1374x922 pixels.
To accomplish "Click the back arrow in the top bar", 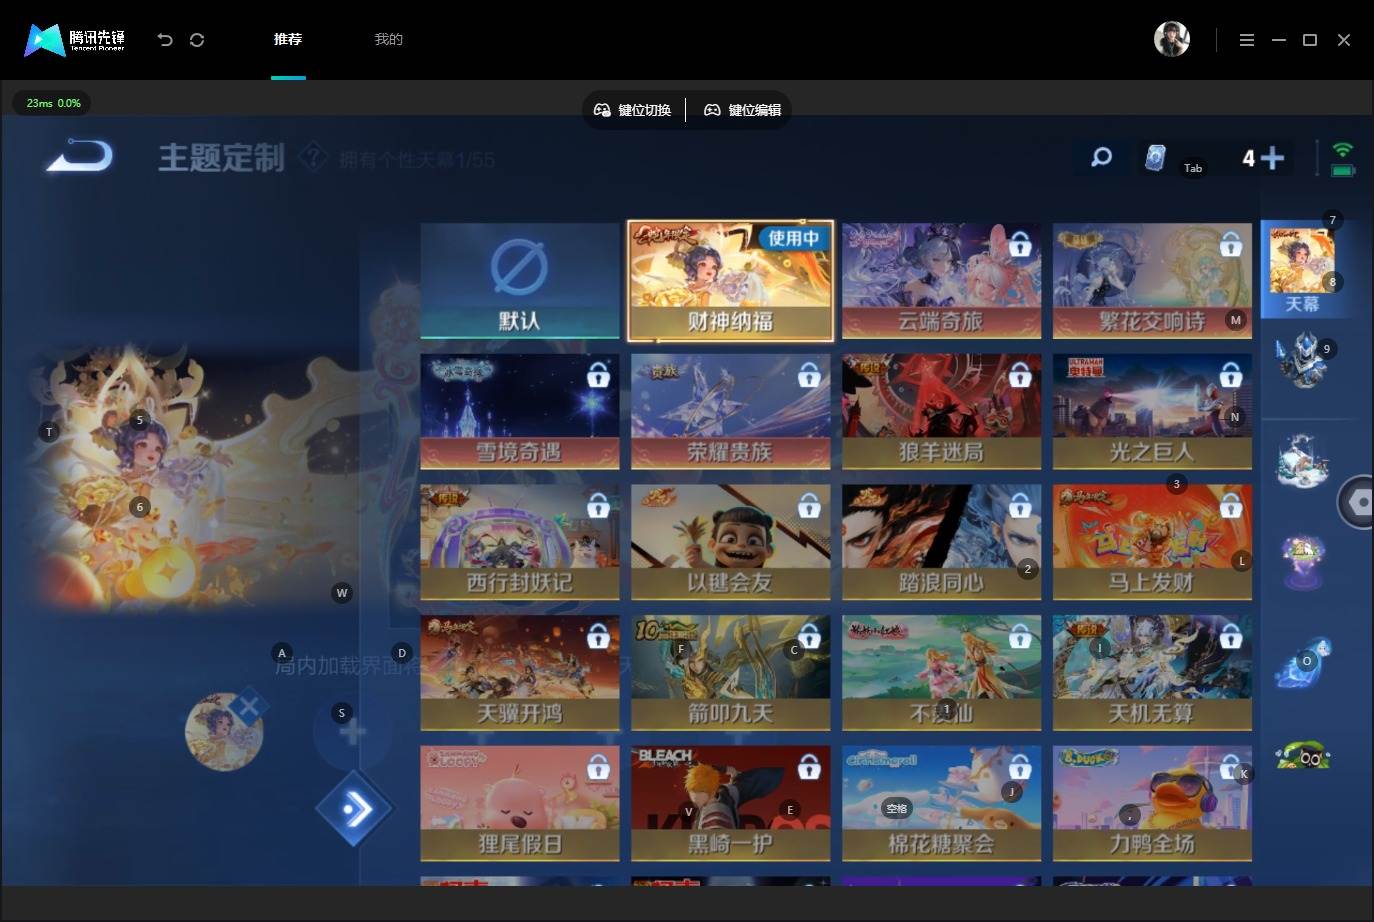I will coord(165,40).
